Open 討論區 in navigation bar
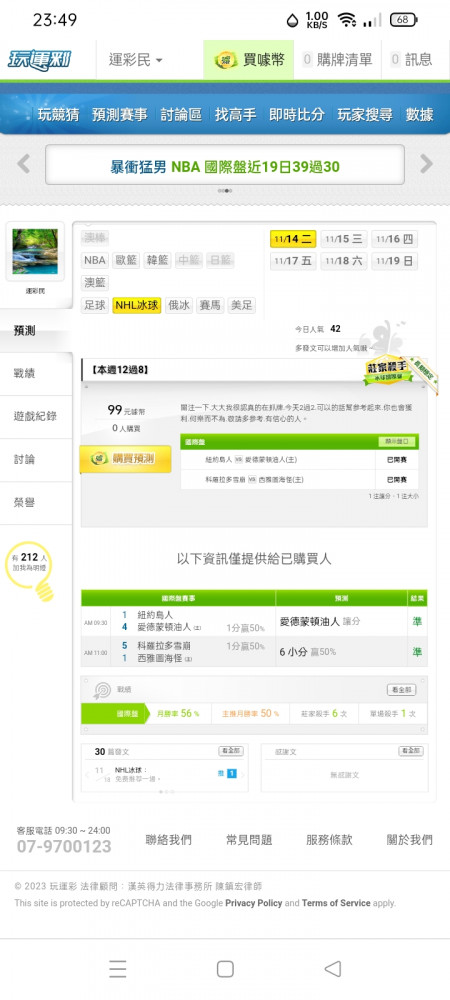 pos(181,115)
